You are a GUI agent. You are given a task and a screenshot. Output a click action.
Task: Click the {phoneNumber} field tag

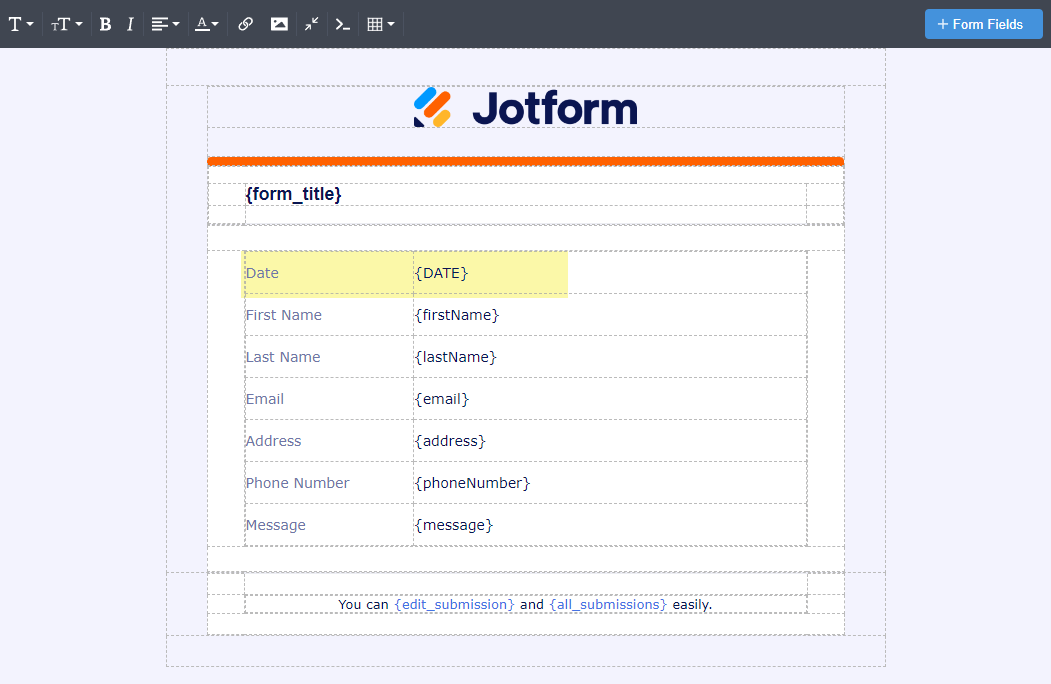pos(473,483)
